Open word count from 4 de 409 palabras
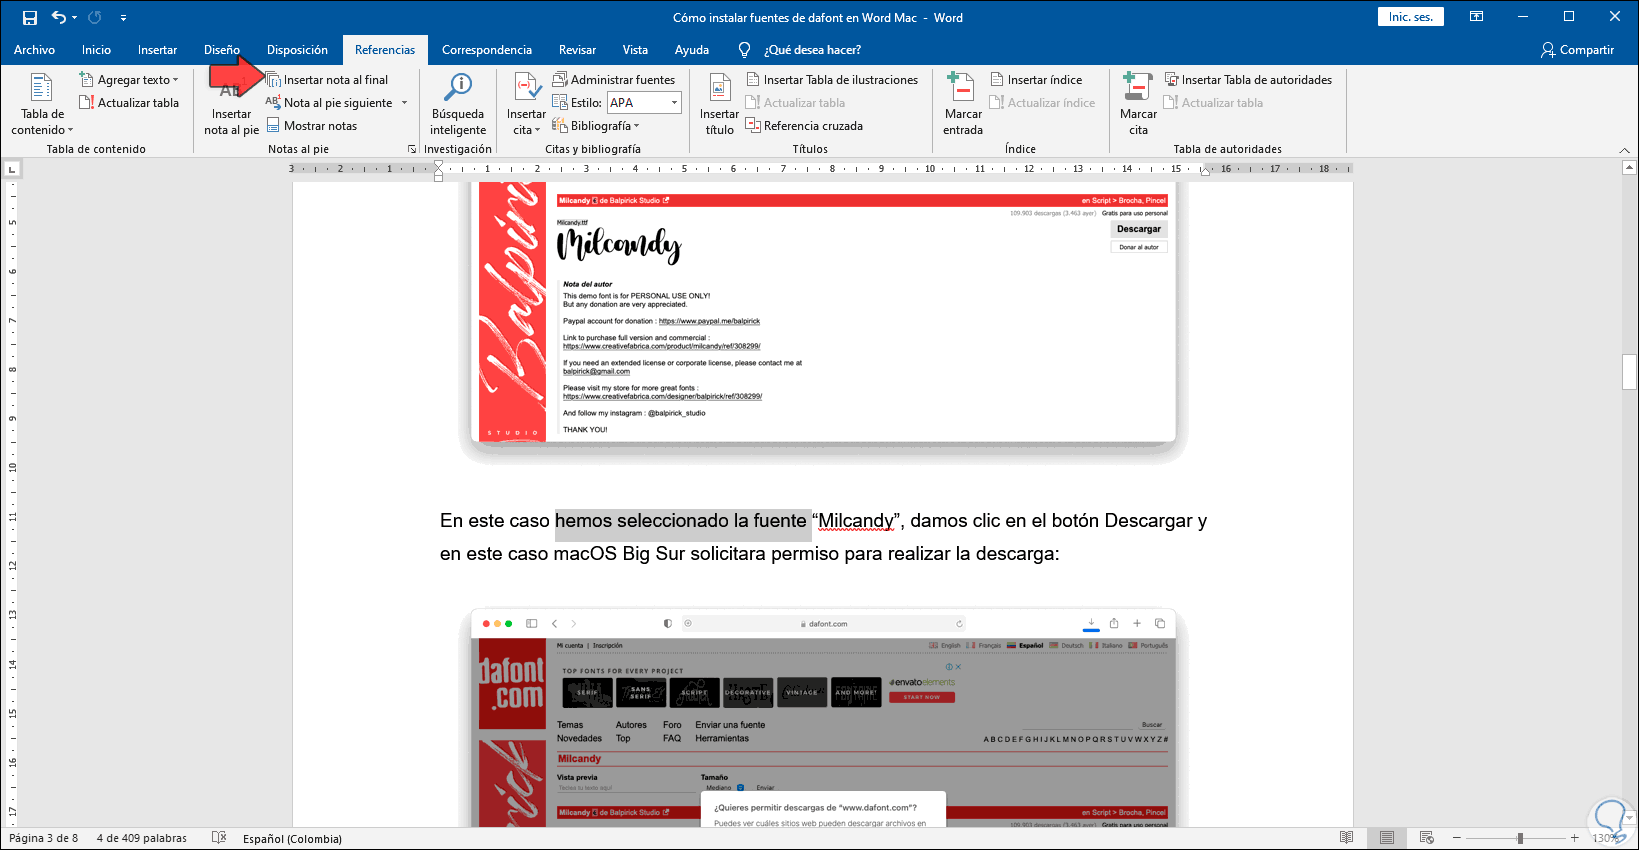The height and width of the screenshot is (850, 1639). click(142, 838)
